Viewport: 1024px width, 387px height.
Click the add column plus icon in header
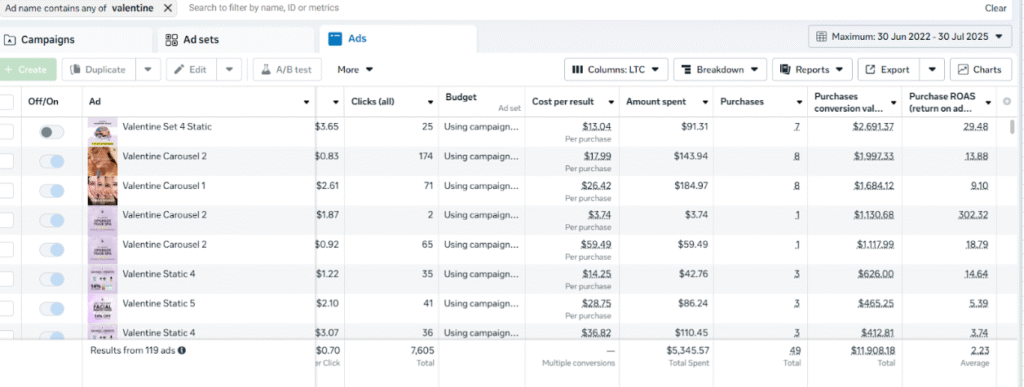coord(1006,102)
